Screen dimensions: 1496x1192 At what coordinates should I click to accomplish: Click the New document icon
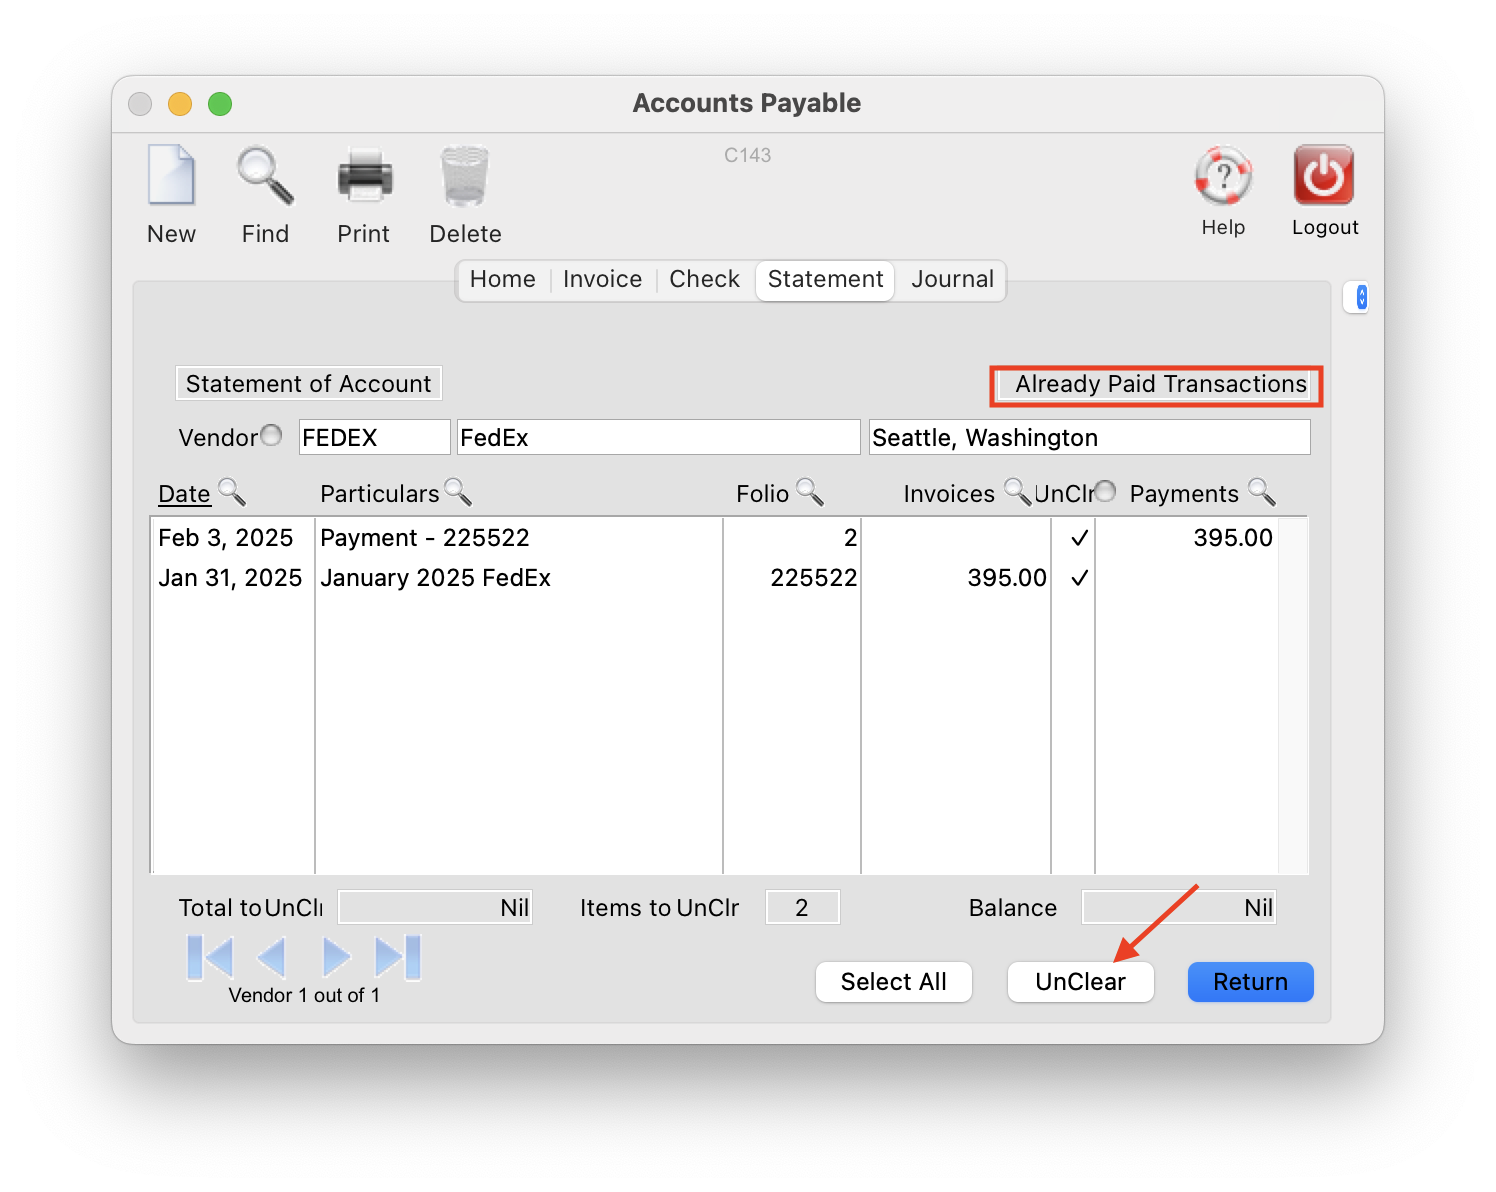[171, 175]
